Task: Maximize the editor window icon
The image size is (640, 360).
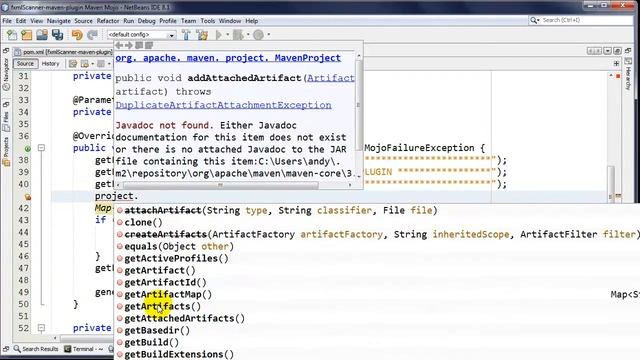Action: (618, 51)
